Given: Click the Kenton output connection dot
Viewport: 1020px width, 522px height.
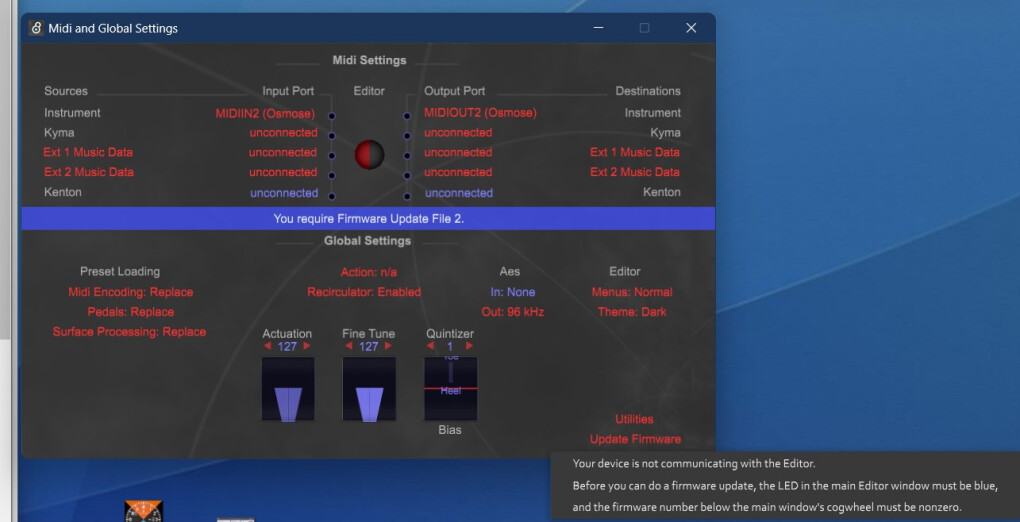Looking at the screenshot, I should (407, 196).
